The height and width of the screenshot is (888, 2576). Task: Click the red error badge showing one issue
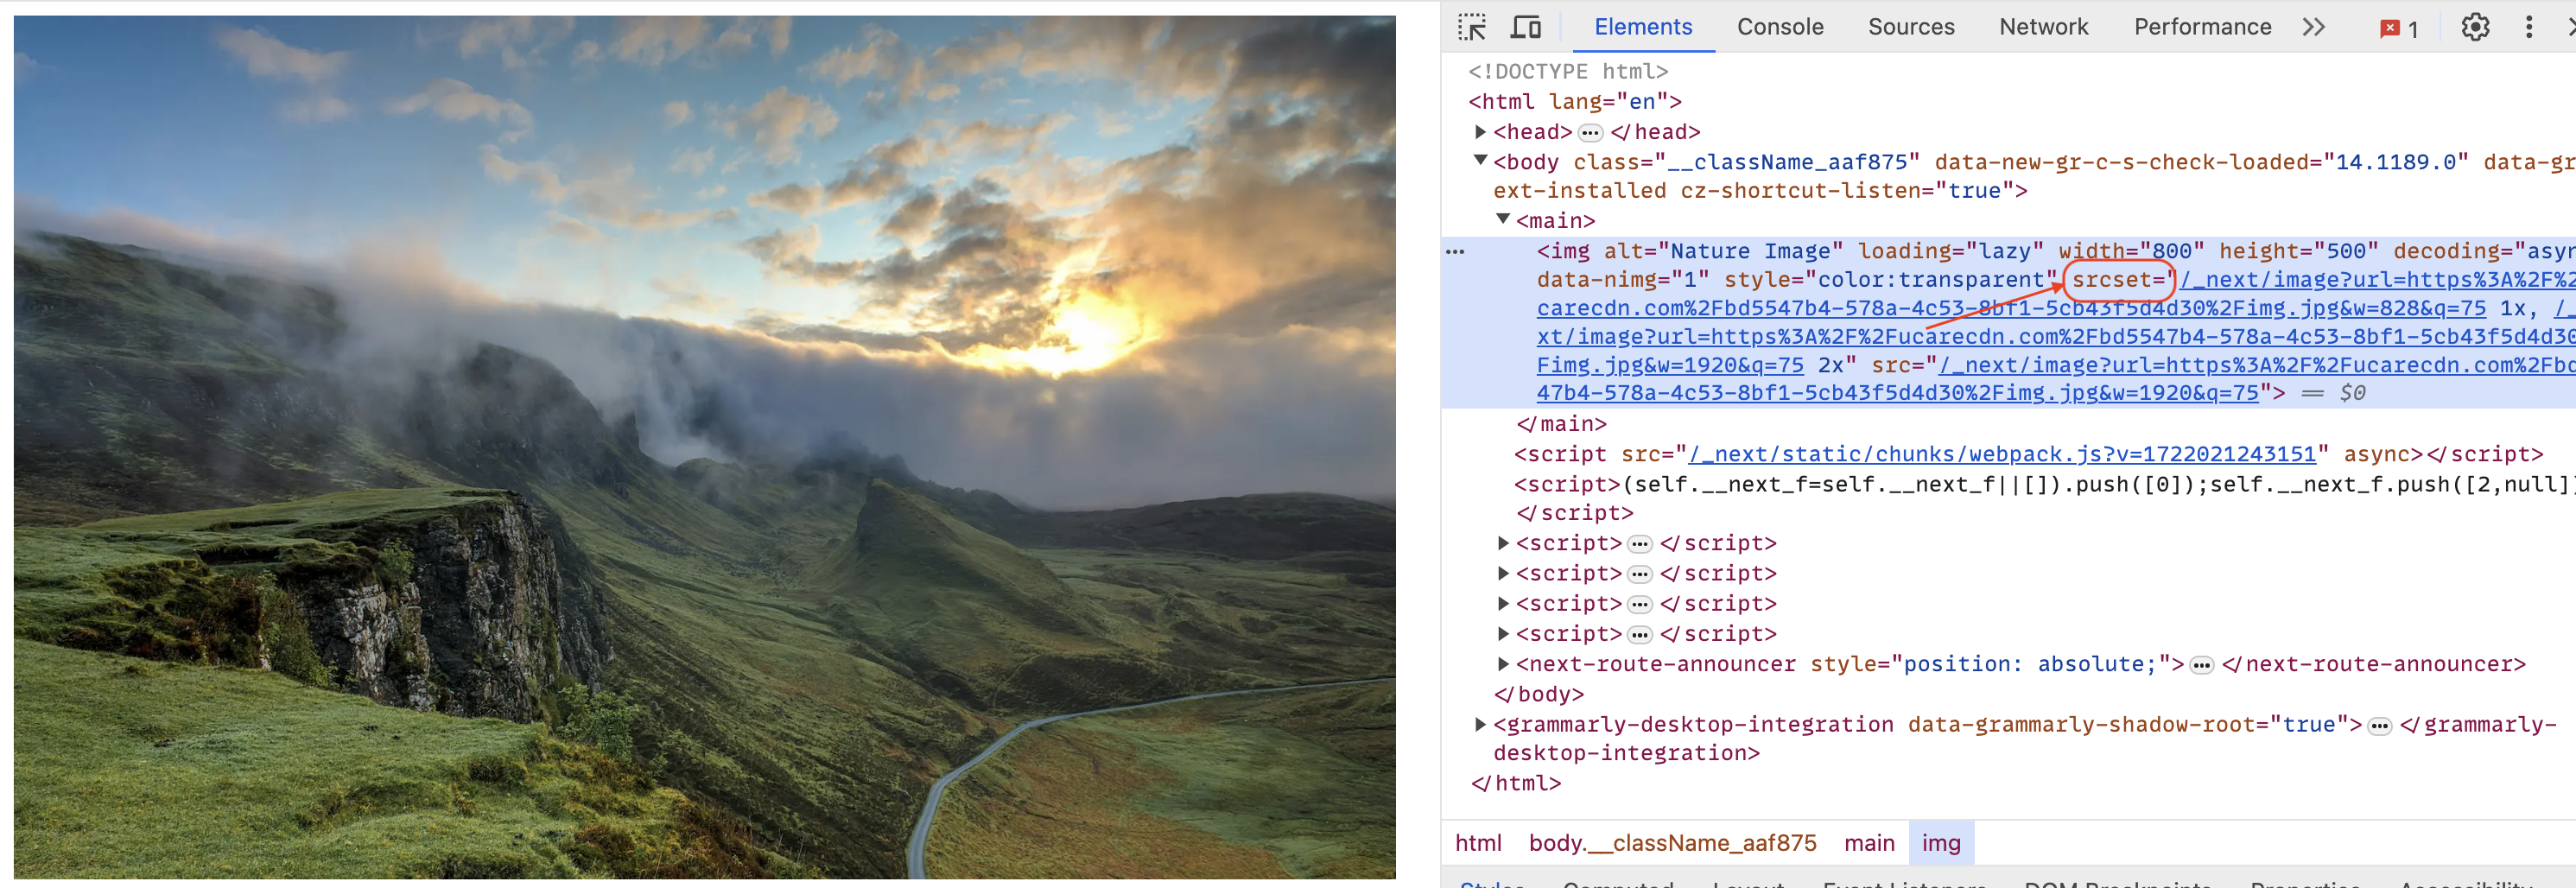[x=2398, y=27]
